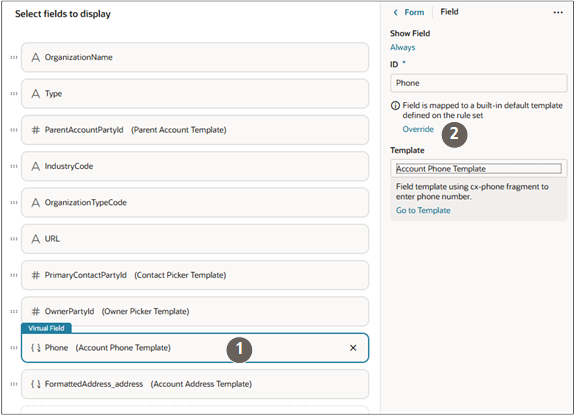Open the Account Phone Template dropdown
575x415 pixels.
click(479, 169)
